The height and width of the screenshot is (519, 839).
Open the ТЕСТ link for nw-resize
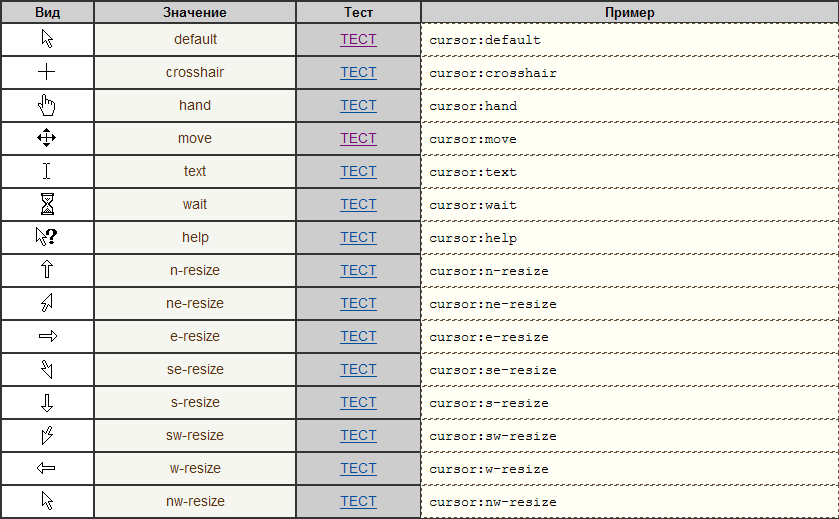(x=358, y=501)
